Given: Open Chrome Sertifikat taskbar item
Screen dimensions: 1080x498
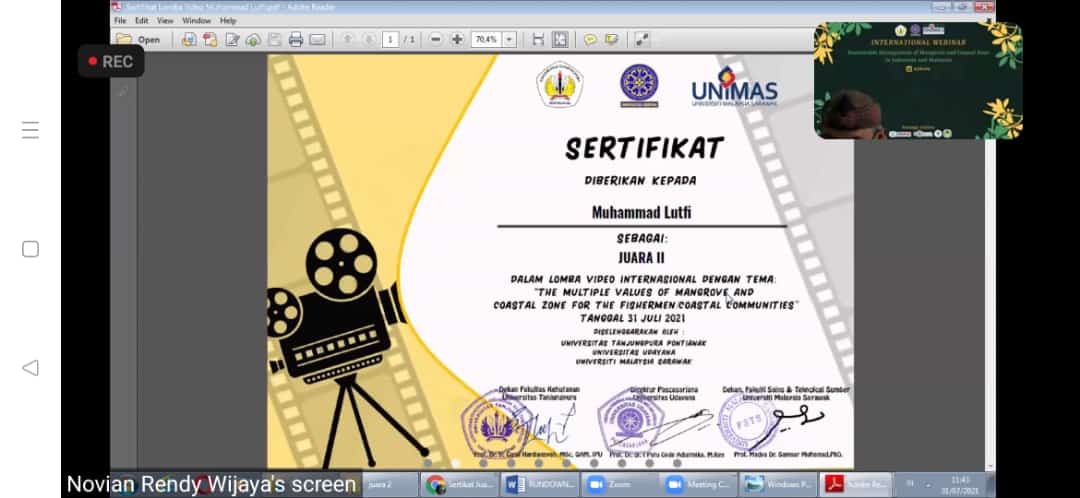Looking at the screenshot, I should coord(460,485).
